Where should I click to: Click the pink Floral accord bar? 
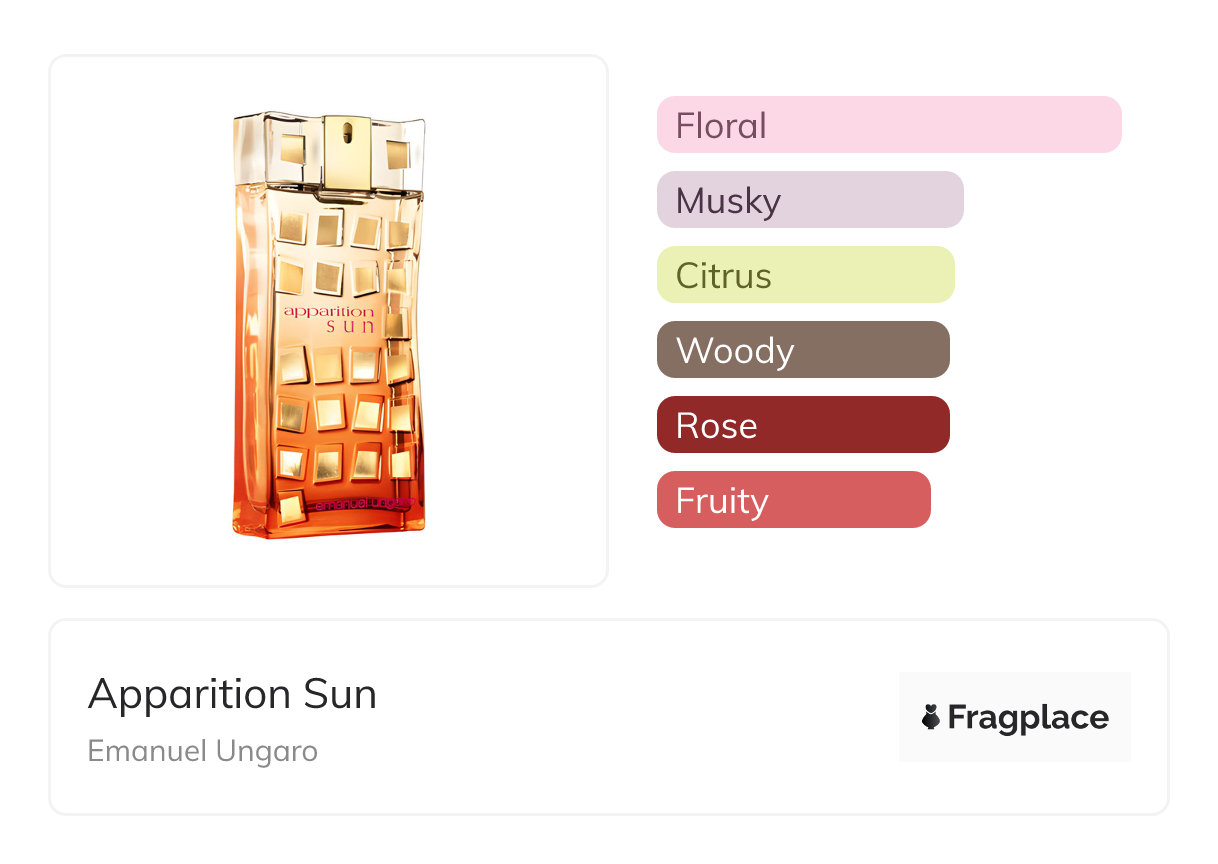[x=888, y=125]
